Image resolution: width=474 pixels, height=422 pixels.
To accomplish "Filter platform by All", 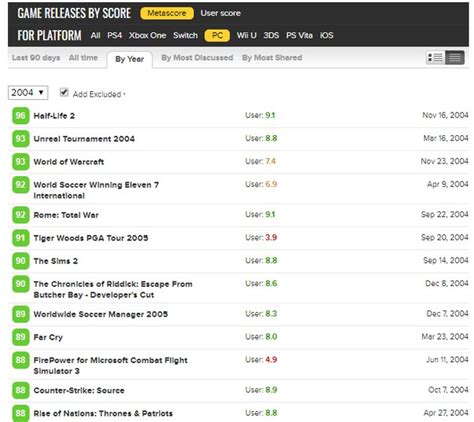I will coord(95,35).
